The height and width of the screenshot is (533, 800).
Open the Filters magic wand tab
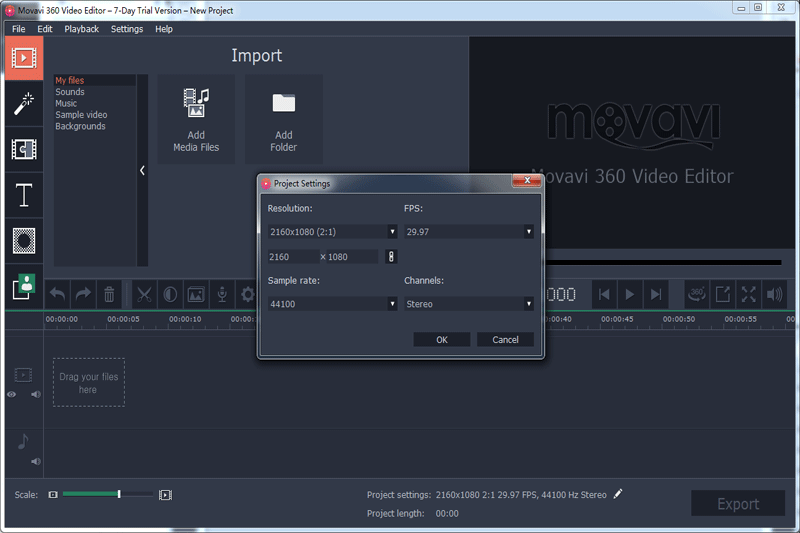[x=24, y=104]
